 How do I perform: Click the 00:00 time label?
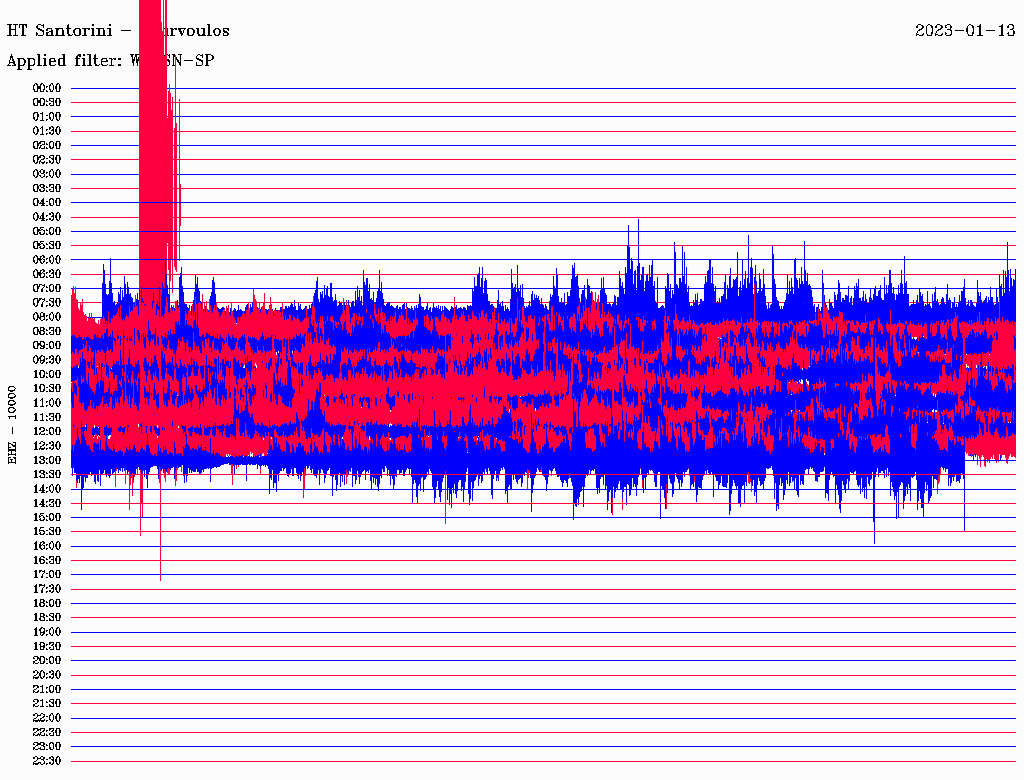tap(47, 88)
